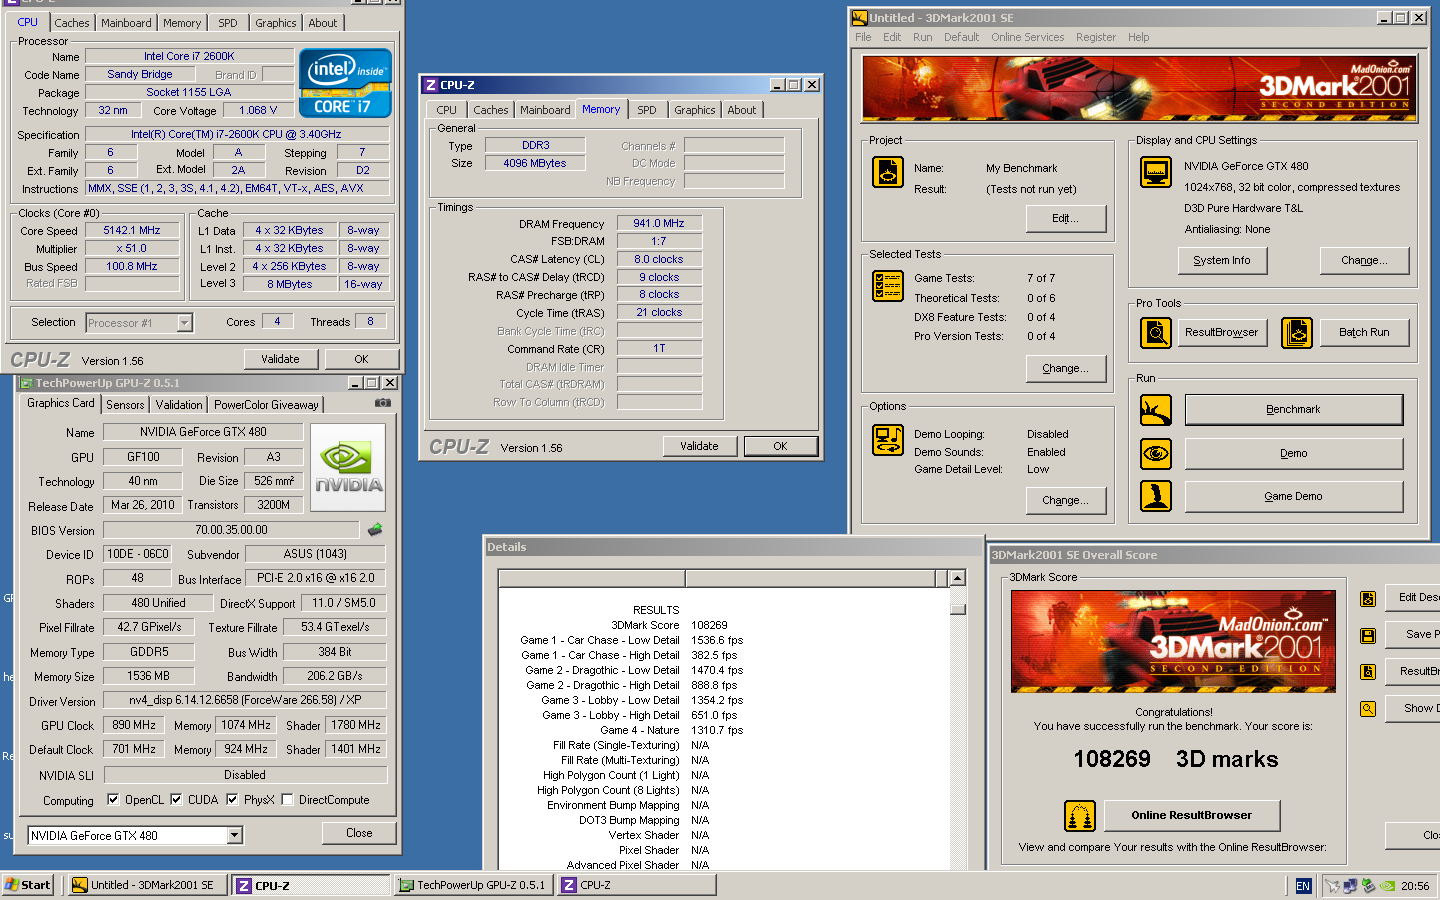Viewport: 1440px width, 900px height.
Task: Click the Benchmark button
Action: tap(1294, 410)
